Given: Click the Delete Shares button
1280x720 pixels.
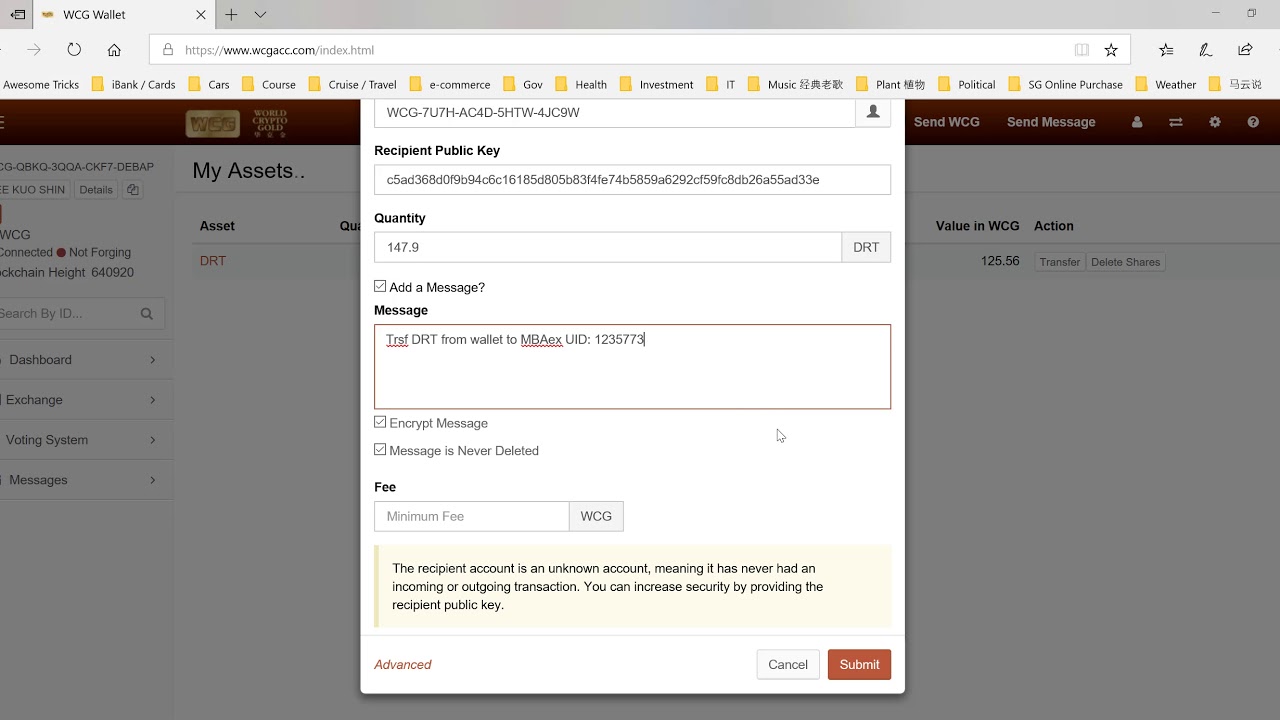Looking at the screenshot, I should (1125, 262).
